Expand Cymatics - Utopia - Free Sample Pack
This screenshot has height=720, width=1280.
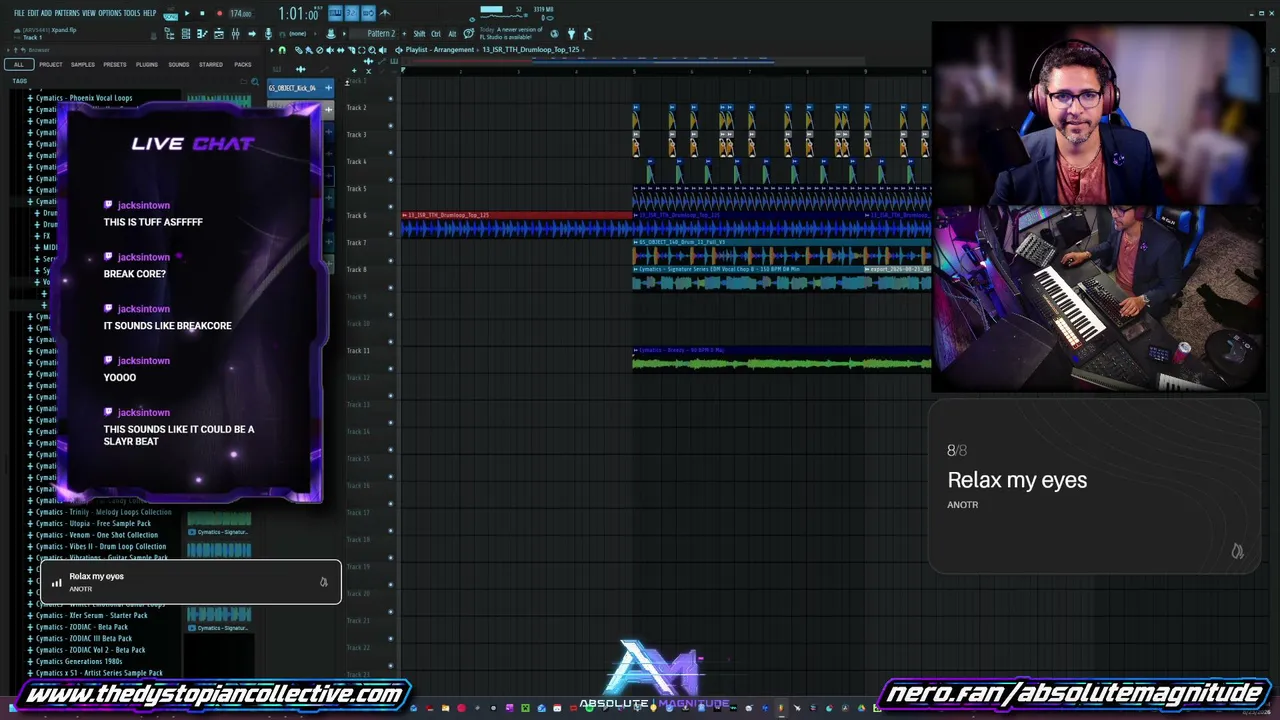pos(30,524)
